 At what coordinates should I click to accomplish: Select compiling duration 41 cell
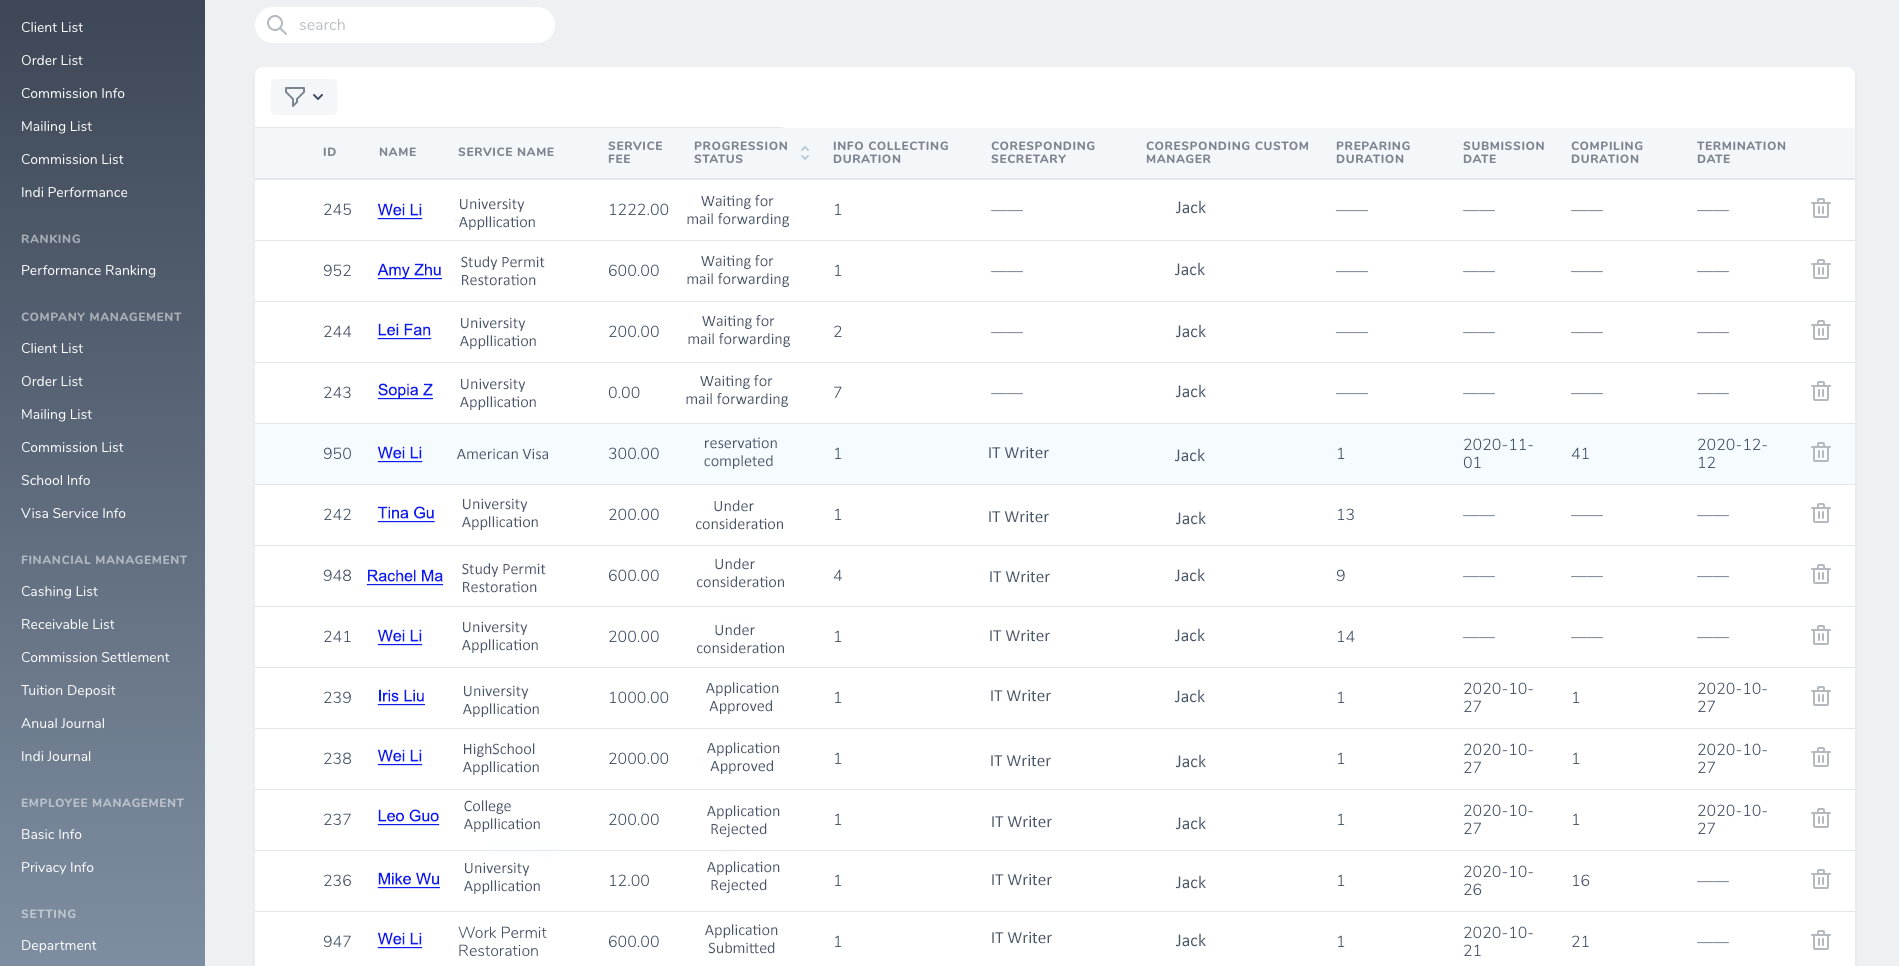1580,453
